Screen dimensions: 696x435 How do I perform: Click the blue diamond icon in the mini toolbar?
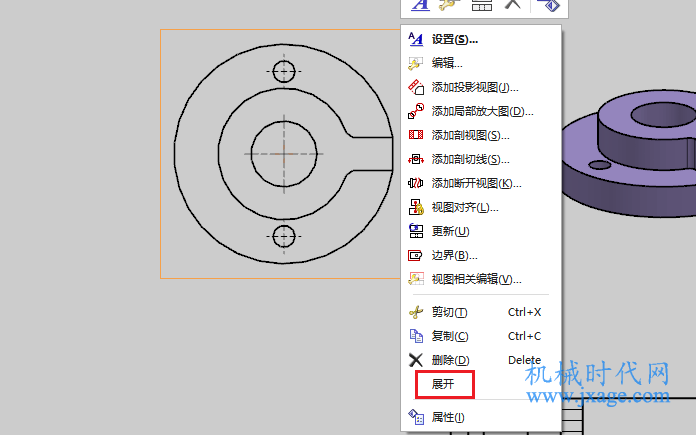548,5
